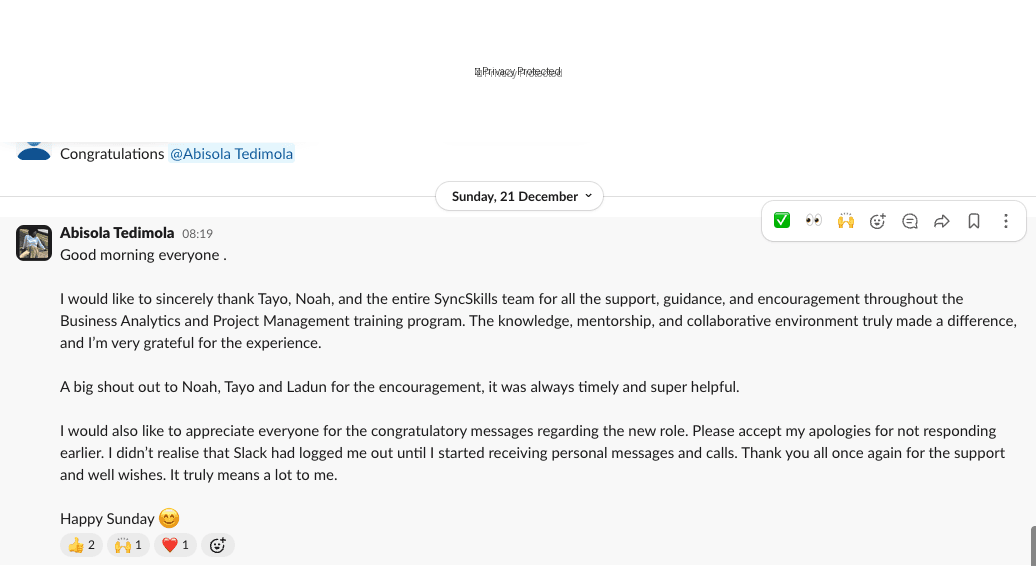Open more actions three-dot menu
This screenshot has height=566, width=1036.
point(1006,221)
